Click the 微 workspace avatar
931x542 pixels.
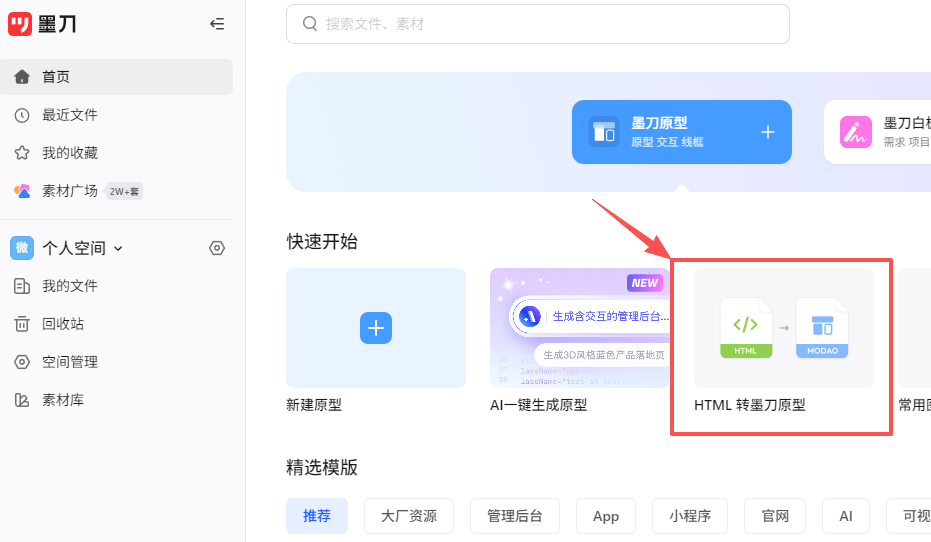(x=22, y=248)
